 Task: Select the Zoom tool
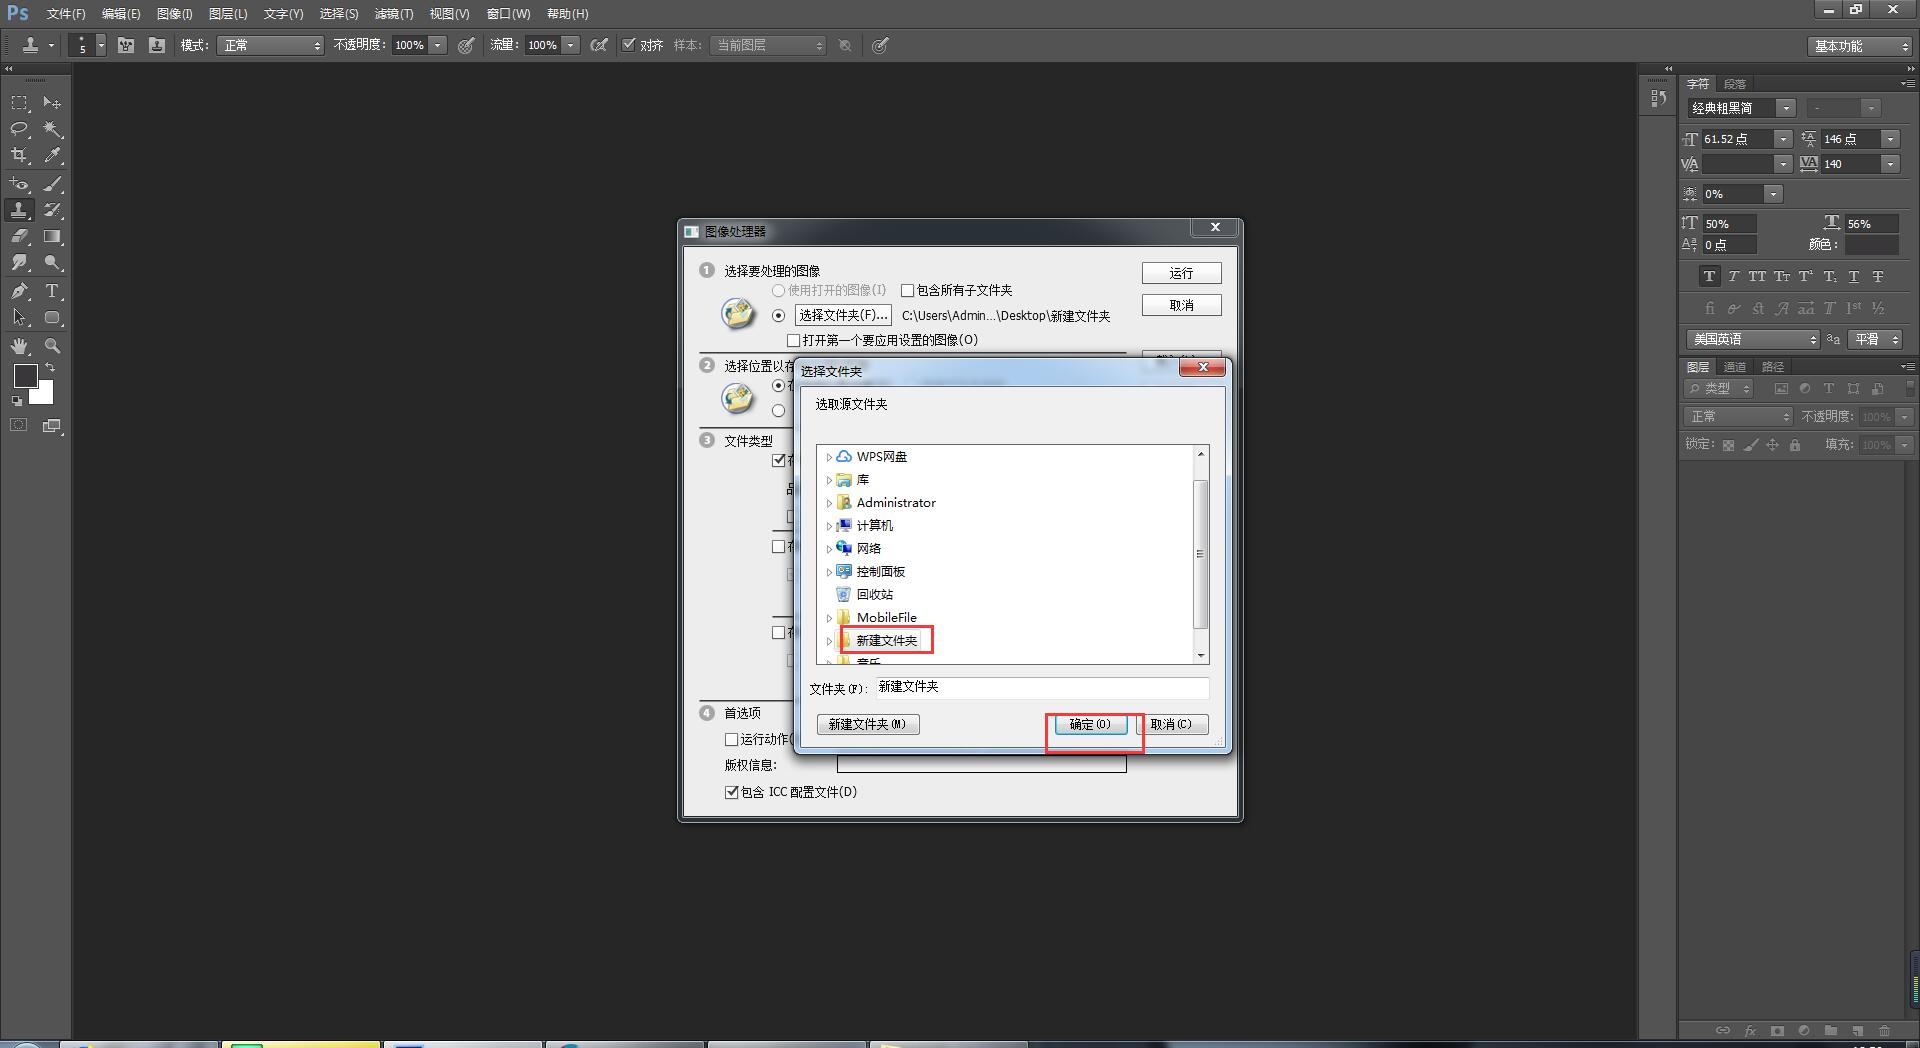pyautogui.click(x=52, y=346)
